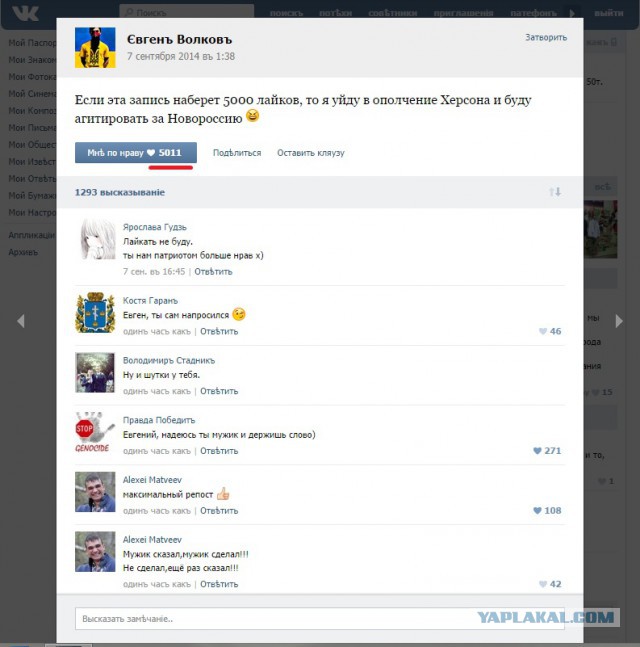The width and height of the screenshot is (640, 647).
Task: Reply to the "максимальный репост" comment
Action: pyautogui.click(x=219, y=511)
